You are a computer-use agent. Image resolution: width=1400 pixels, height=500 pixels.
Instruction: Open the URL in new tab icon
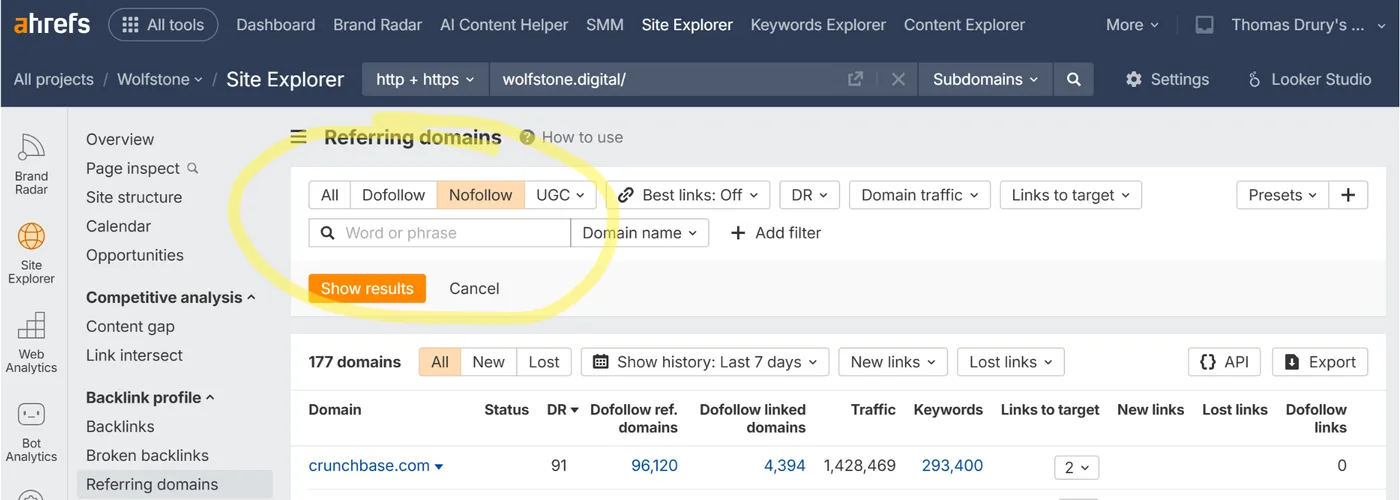pos(855,79)
